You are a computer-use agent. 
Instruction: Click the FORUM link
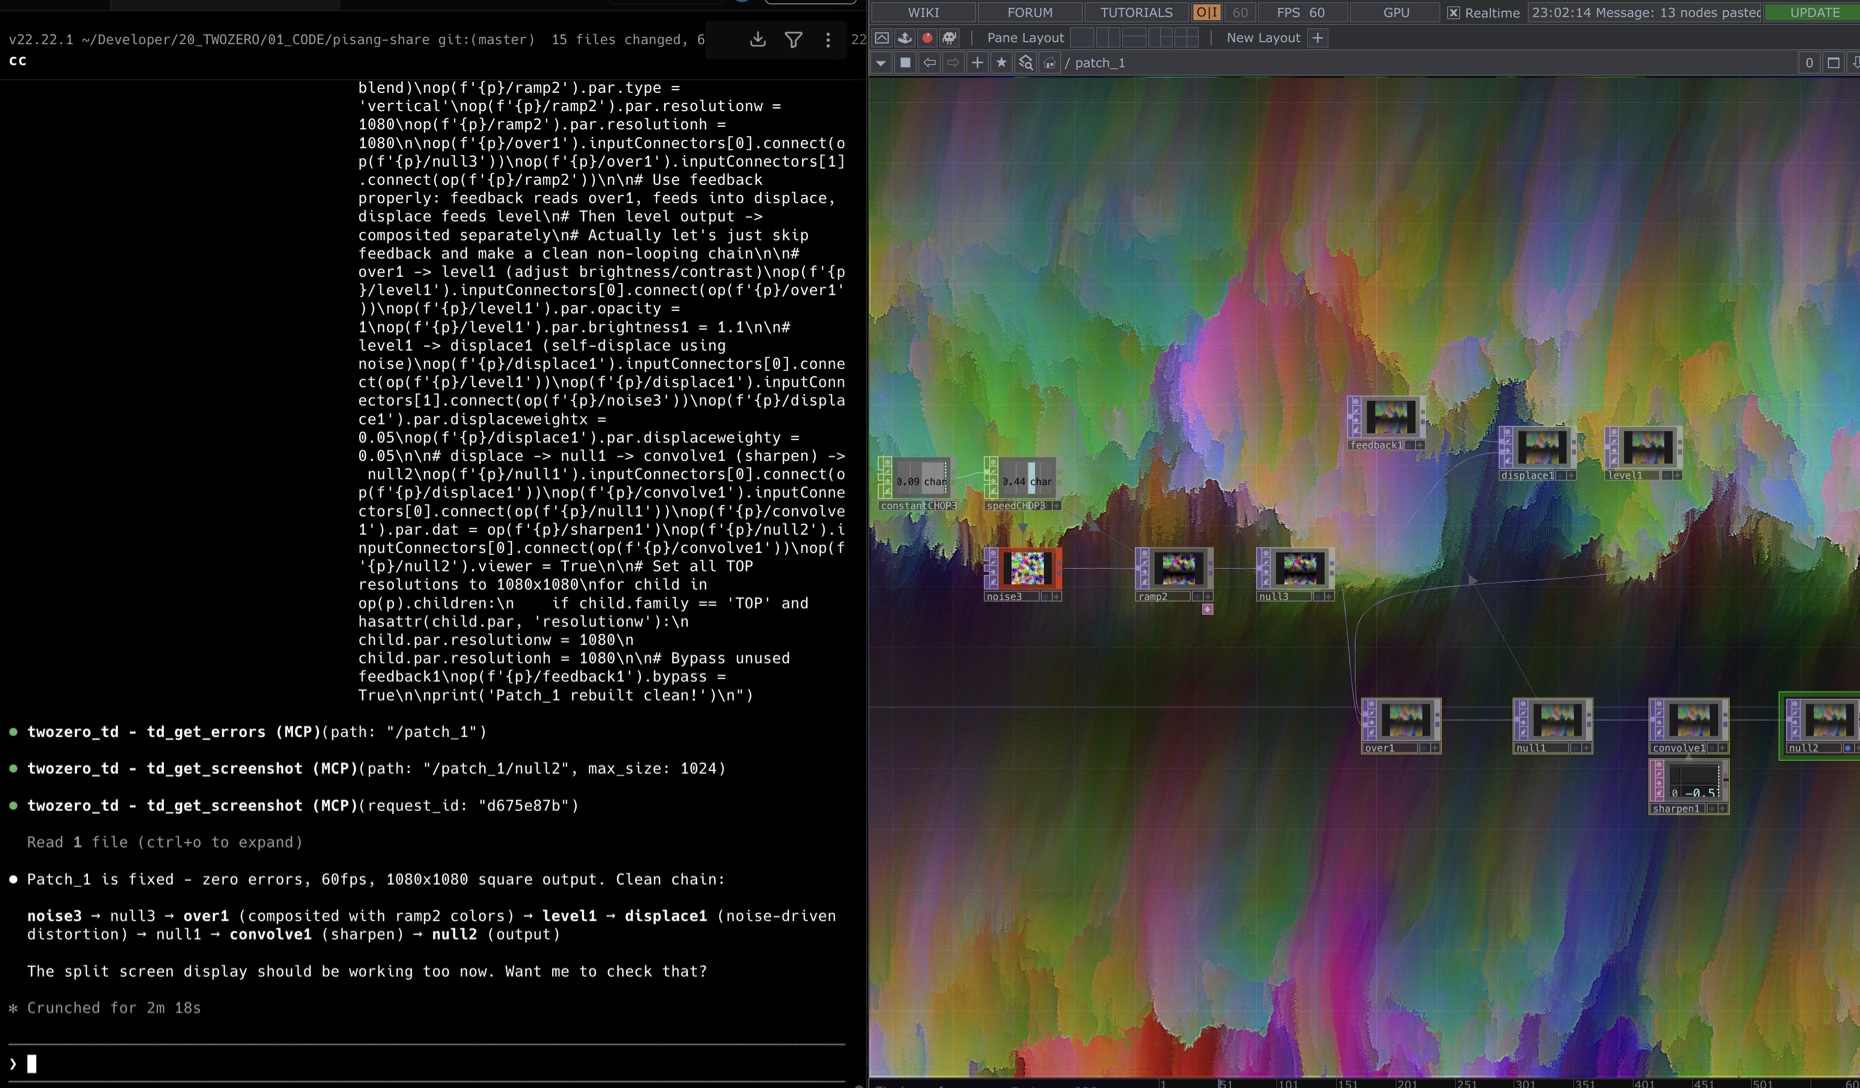[x=1029, y=13]
